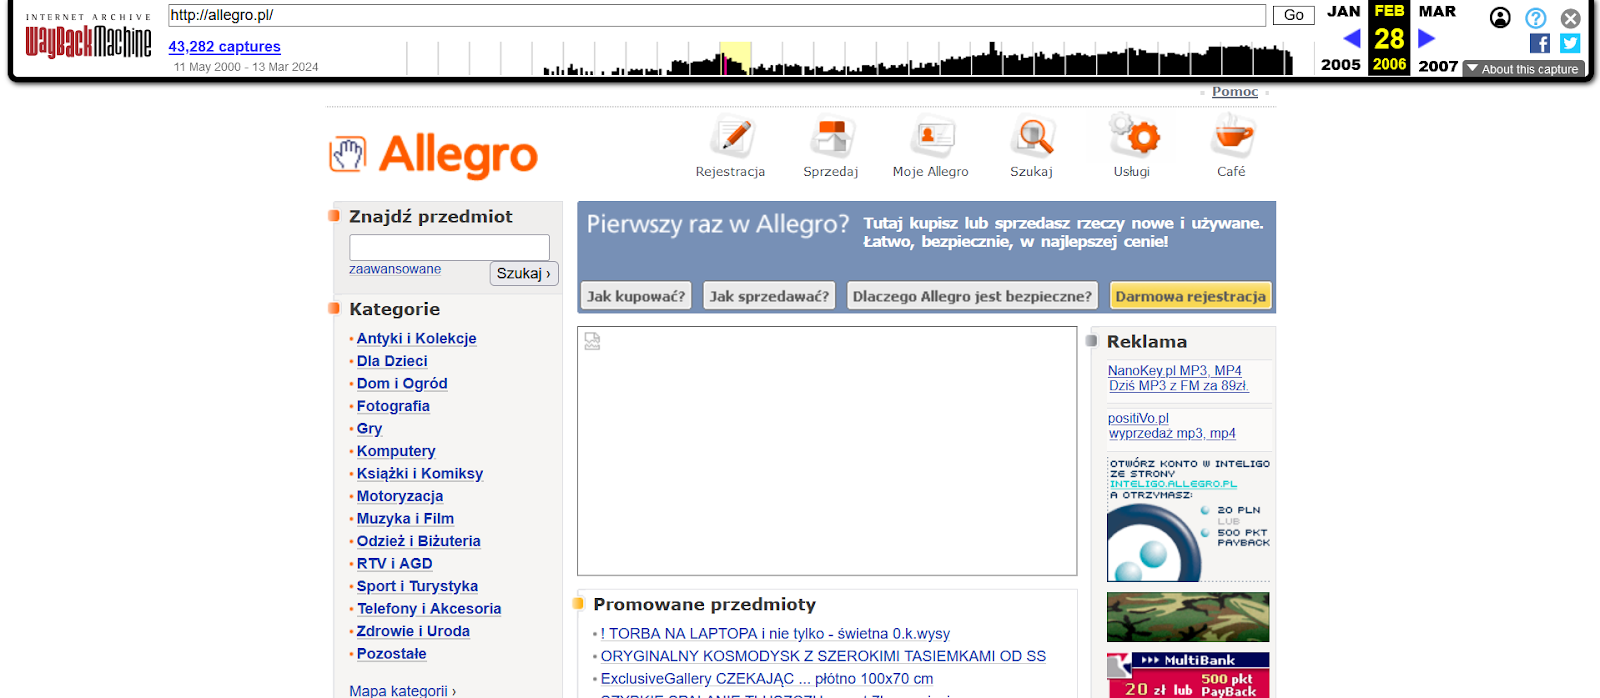This screenshot has width=1600, height=698.
Task: Open the Komputery category link
Action: point(396,451)
